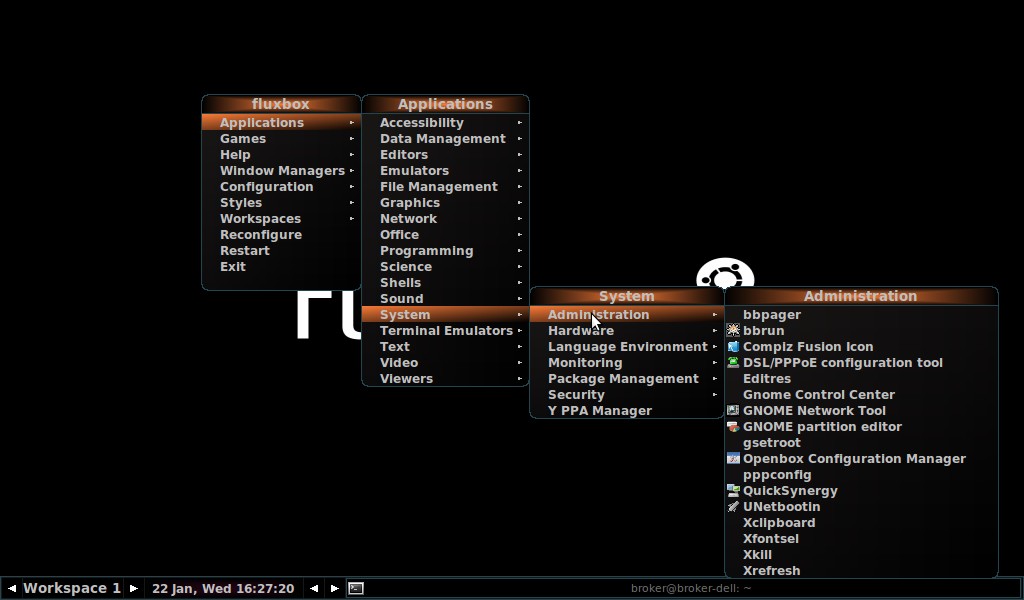Expand the Data Management submenu
The image size is (1024, 600).
coord(445,138)
